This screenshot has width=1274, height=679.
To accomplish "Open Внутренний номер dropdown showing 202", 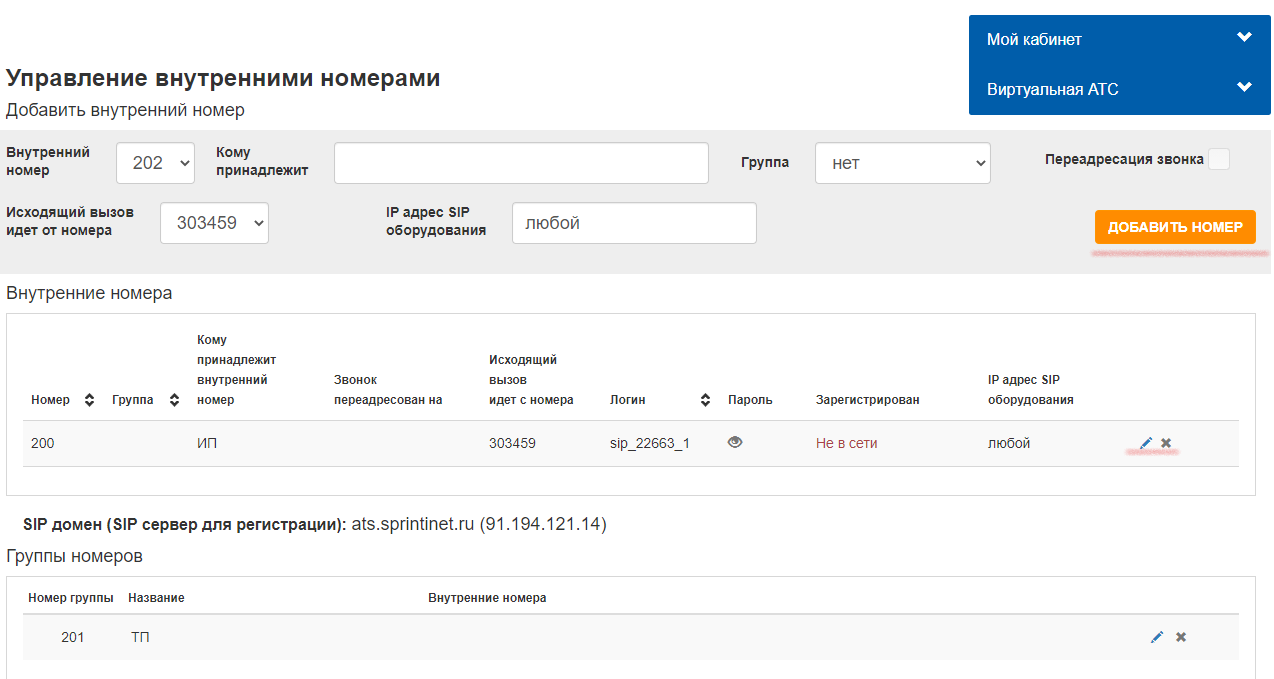I will pyautogui.click(x=155, y=163).
